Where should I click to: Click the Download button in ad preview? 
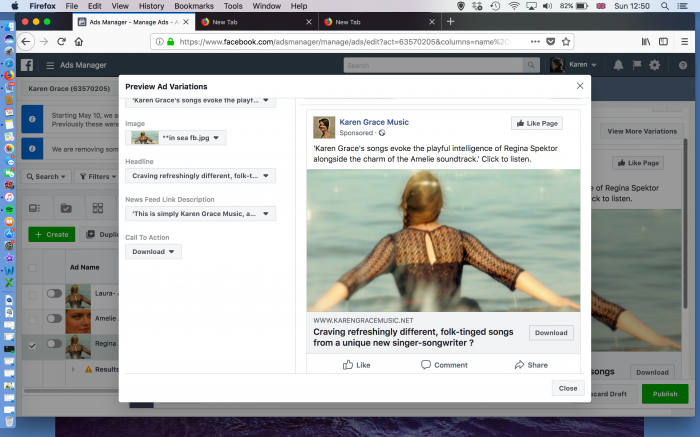(x=551, y=333)
